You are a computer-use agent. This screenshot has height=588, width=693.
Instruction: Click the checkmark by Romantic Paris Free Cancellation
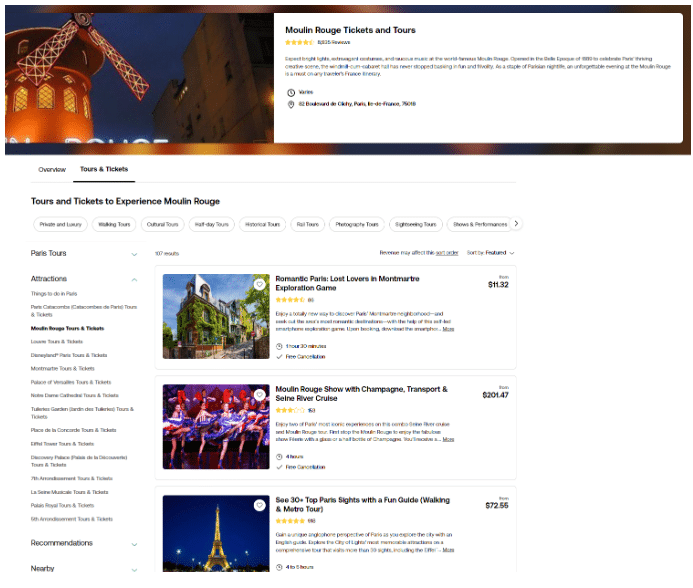(x=279, y=357)
